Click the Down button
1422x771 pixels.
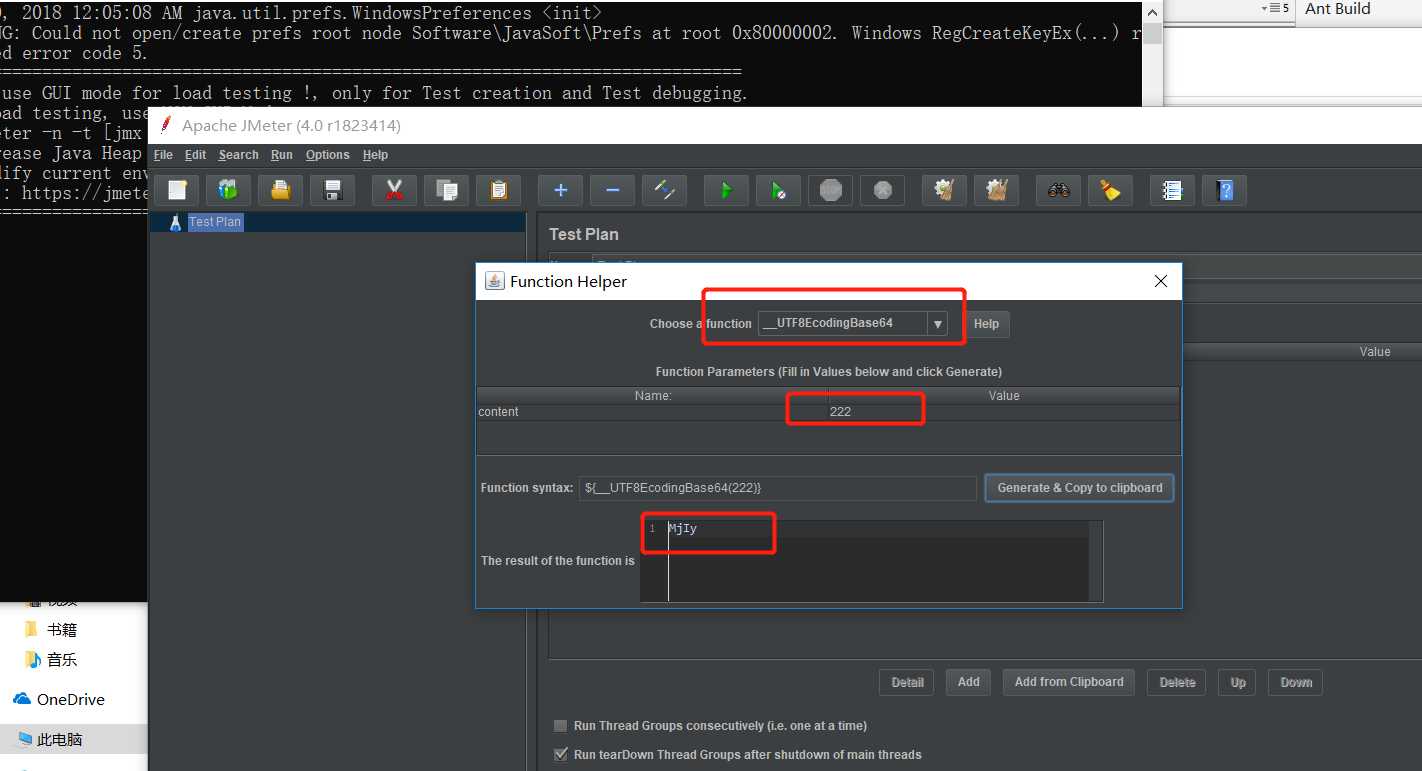[x=1296, y=682]
